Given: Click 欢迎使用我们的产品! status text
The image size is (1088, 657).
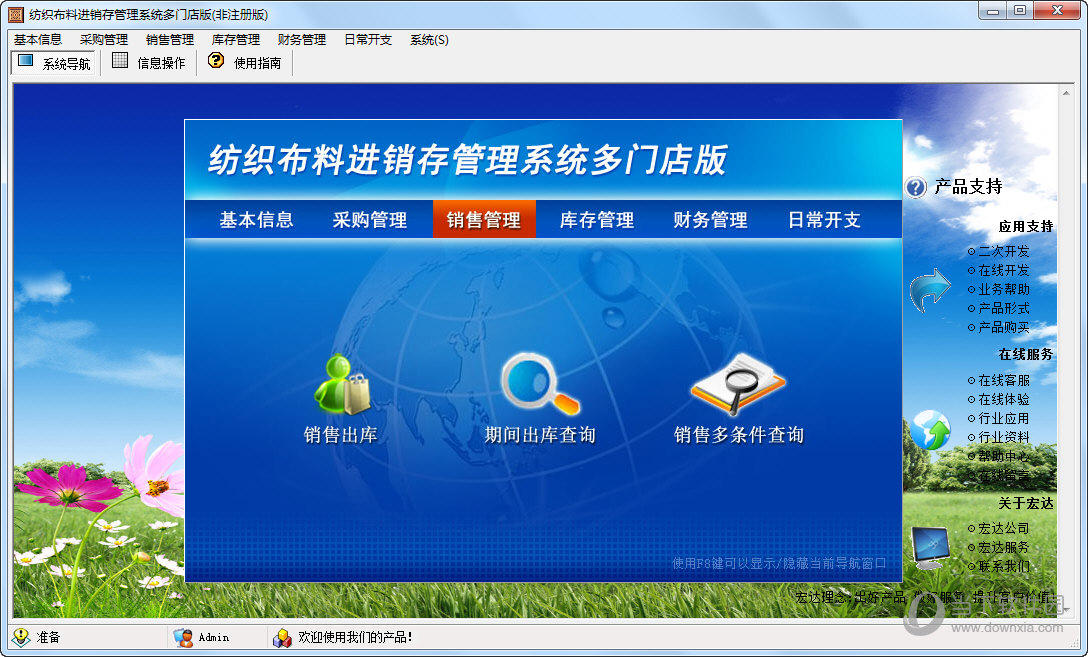Looking at the screenshot, I should 355,637.
